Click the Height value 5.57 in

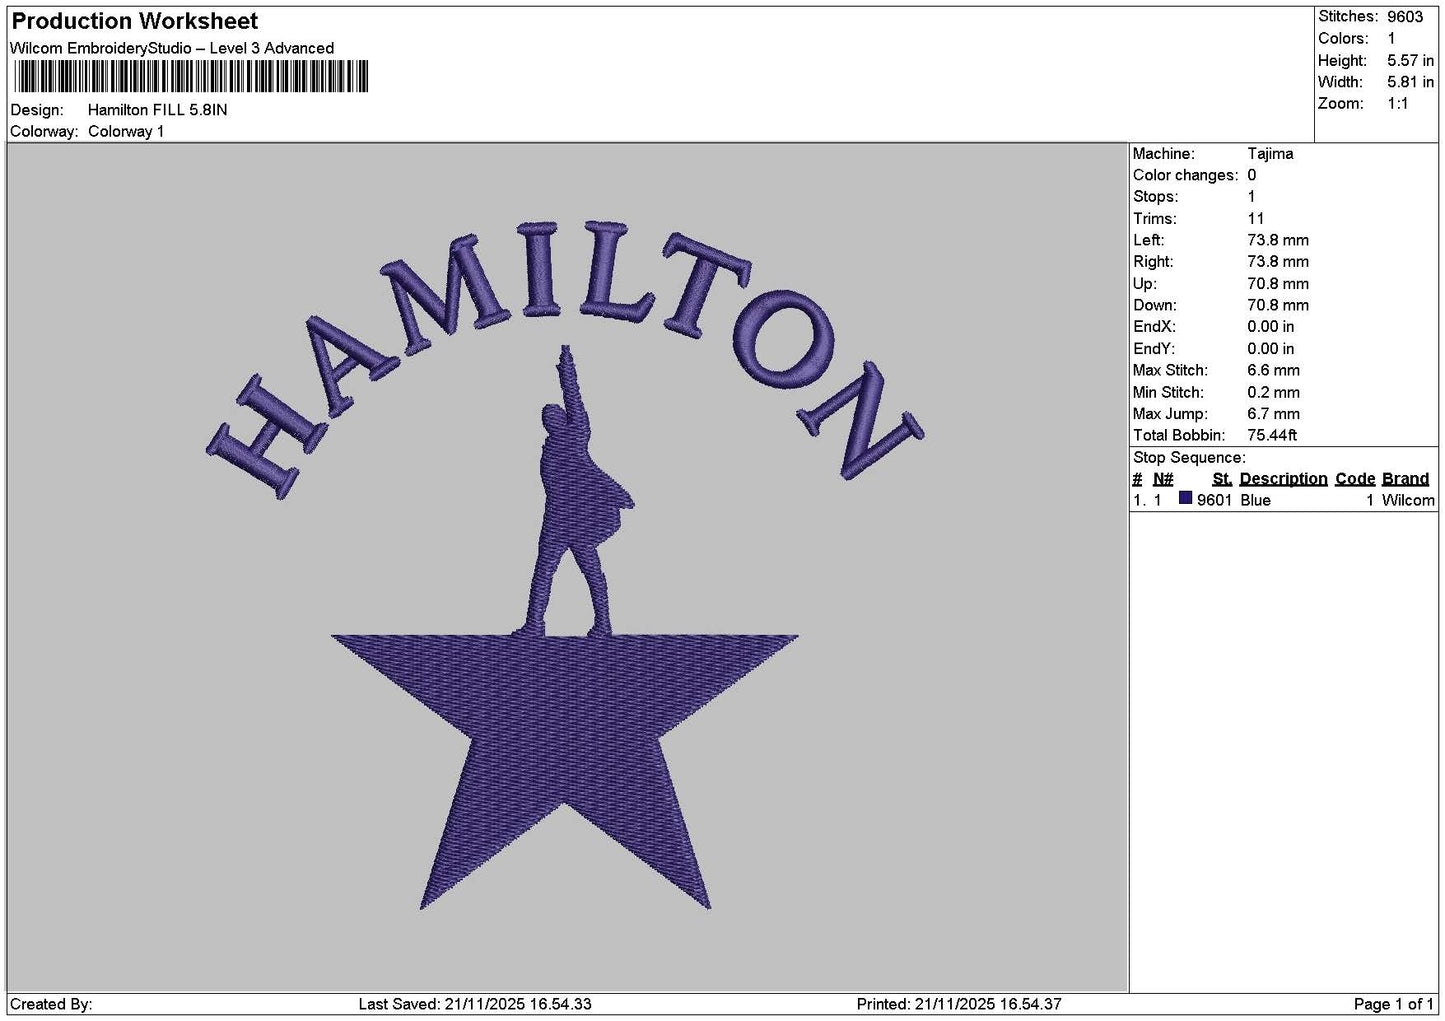pos(1411,61)
